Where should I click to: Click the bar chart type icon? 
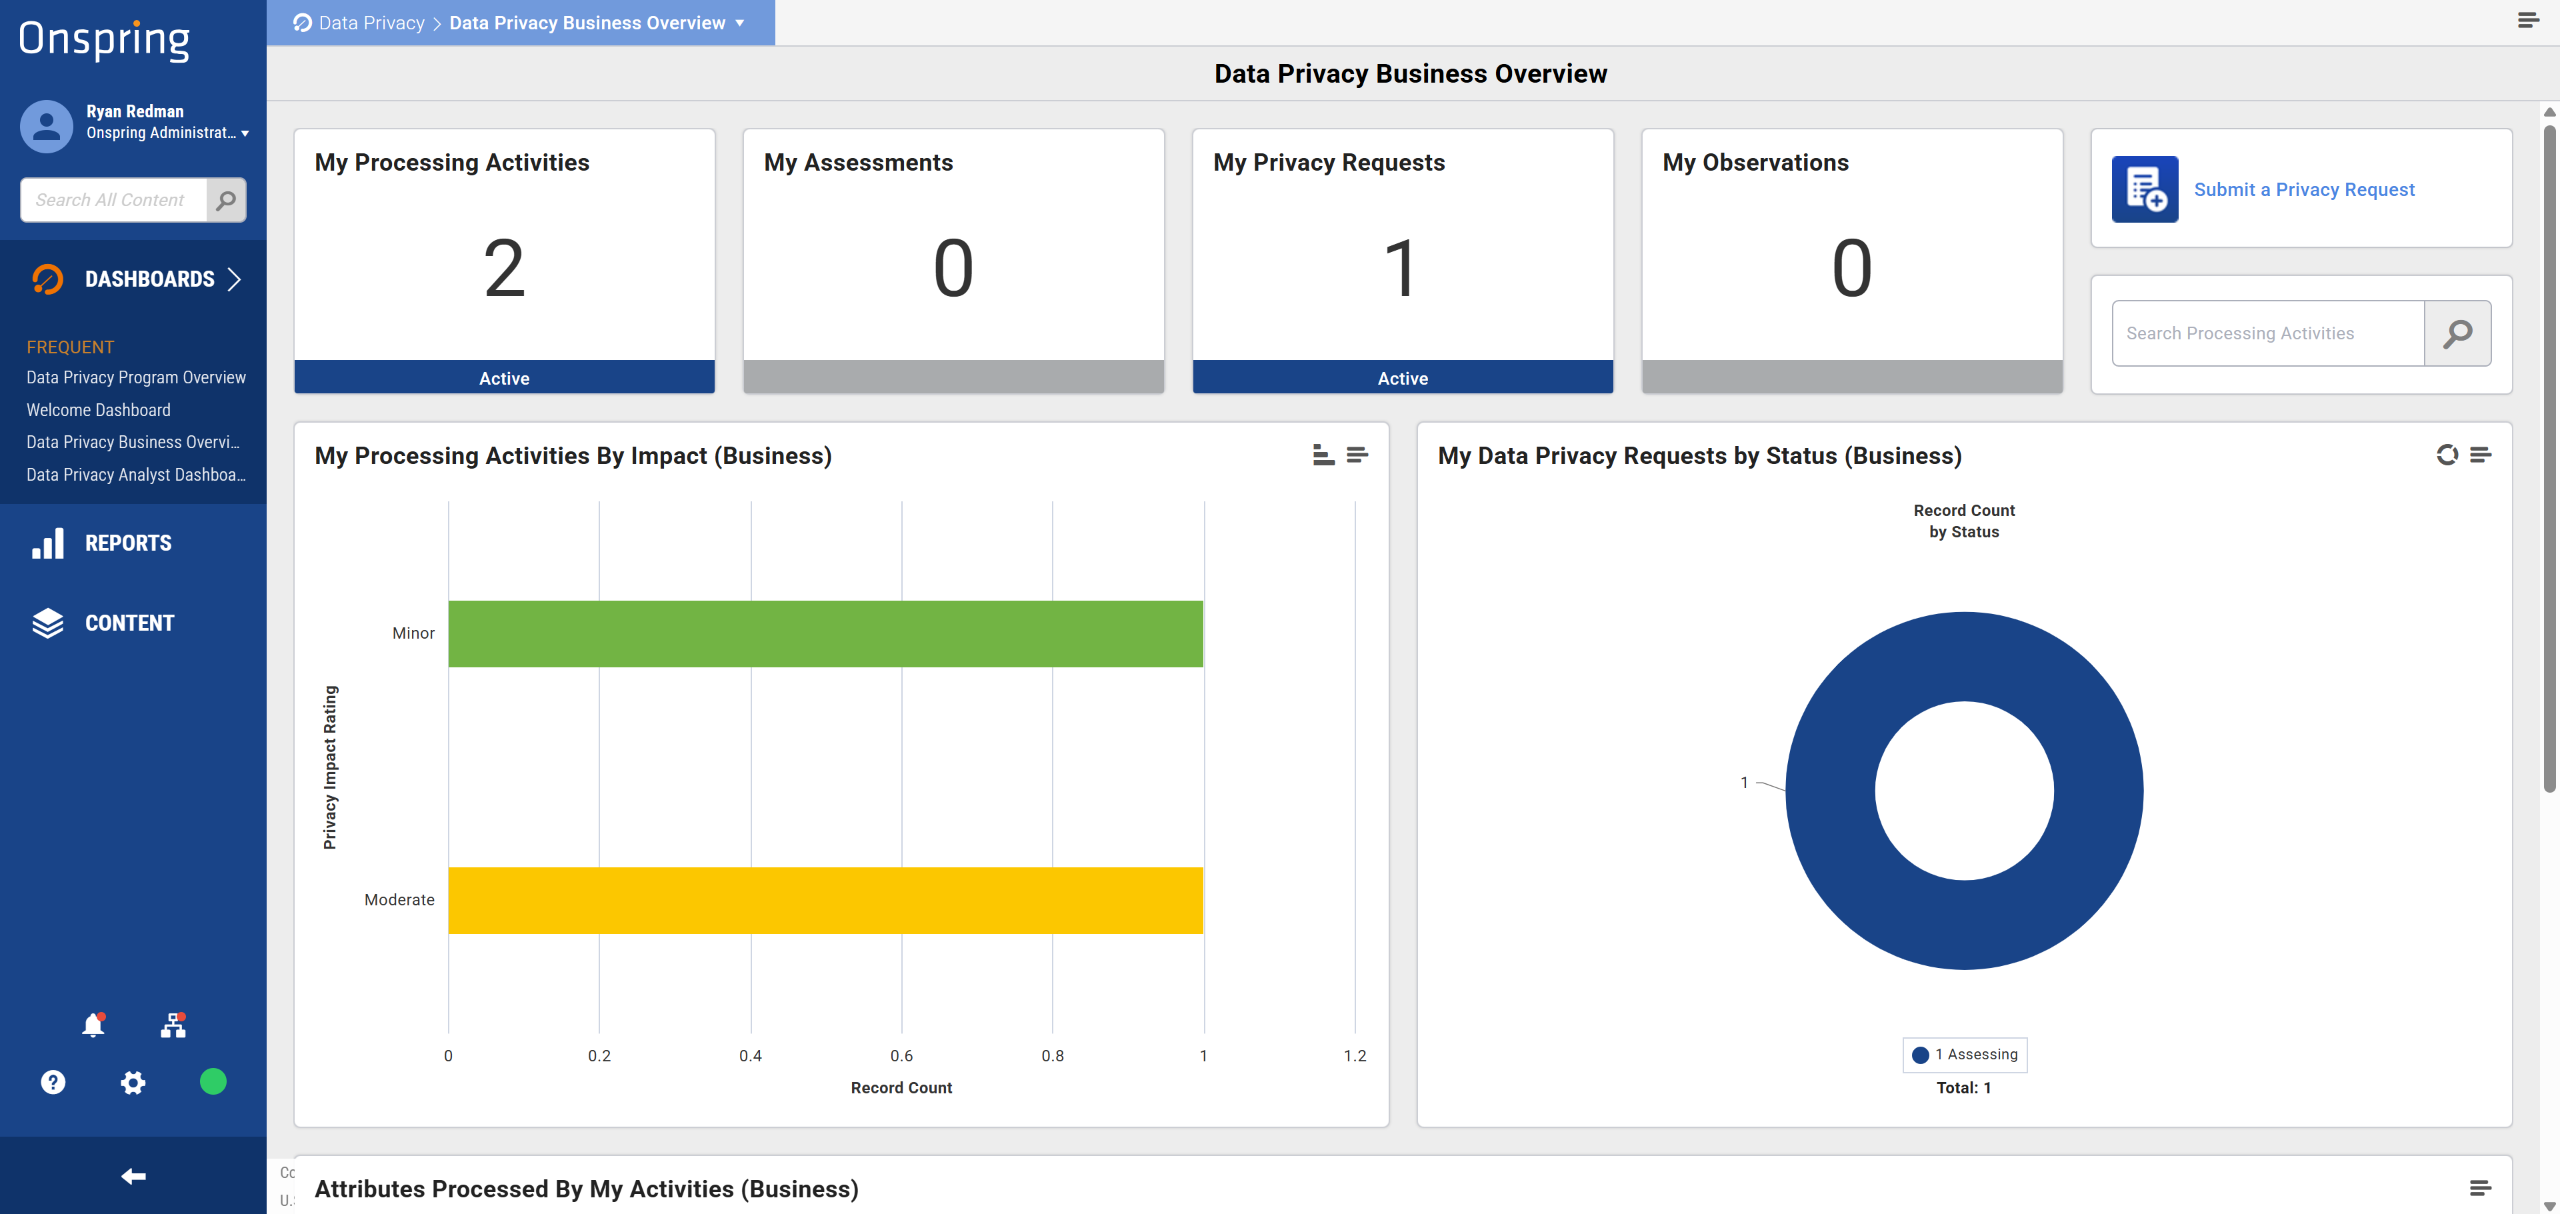pyautogui.click(x=1323, y=455)
